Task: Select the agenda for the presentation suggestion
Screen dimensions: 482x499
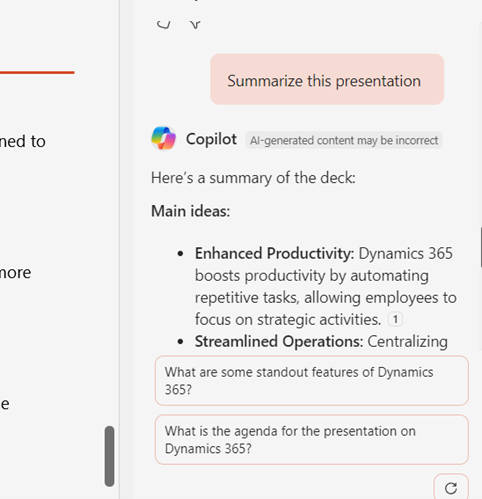Action: [x=312, y=440]
